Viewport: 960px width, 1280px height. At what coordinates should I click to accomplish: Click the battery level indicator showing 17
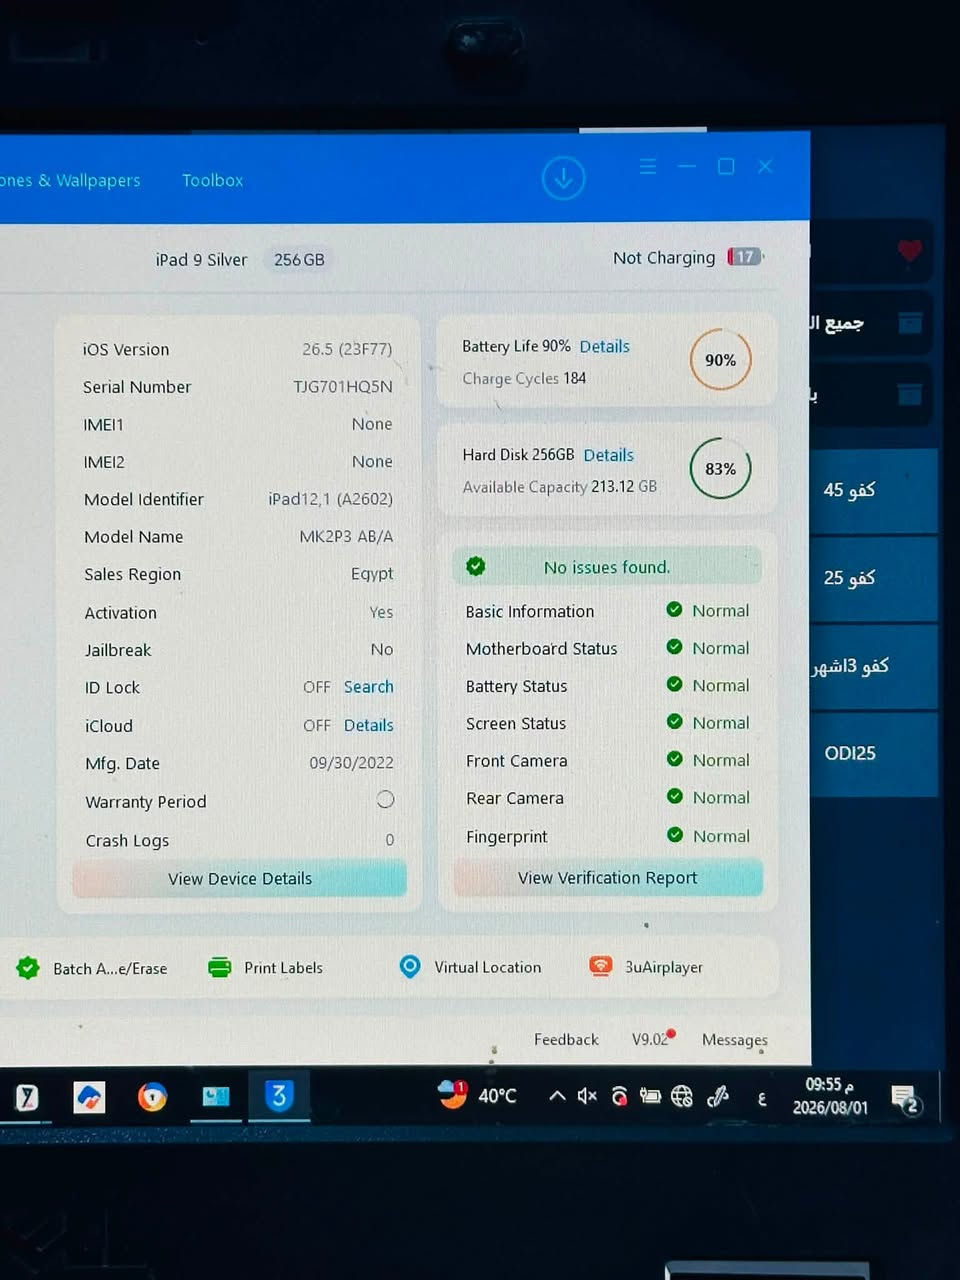[x=744, y=257]
